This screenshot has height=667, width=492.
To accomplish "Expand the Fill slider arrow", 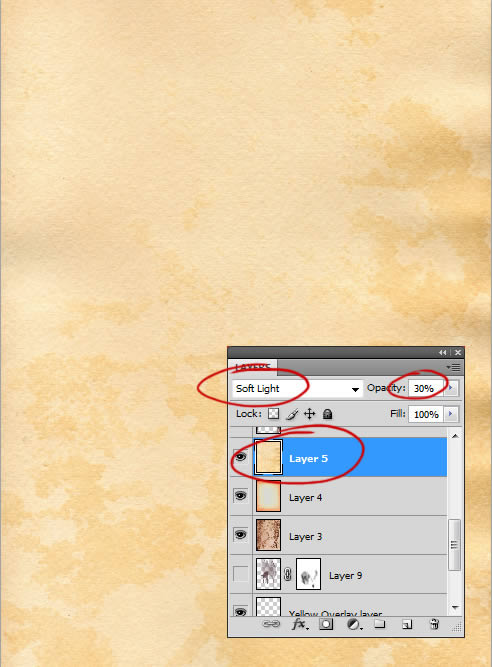I will (451, 414).
